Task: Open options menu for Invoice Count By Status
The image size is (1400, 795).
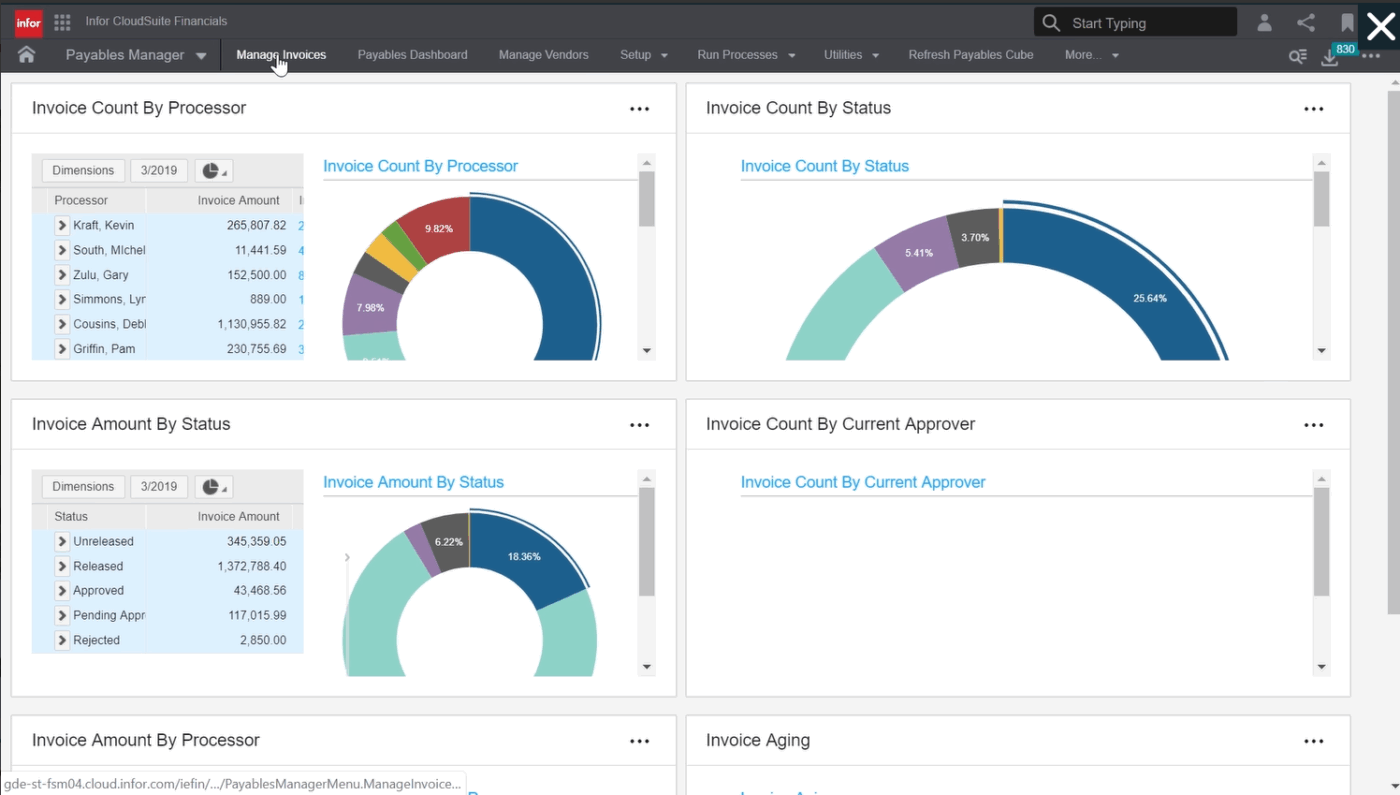Action: (1313, 109)
